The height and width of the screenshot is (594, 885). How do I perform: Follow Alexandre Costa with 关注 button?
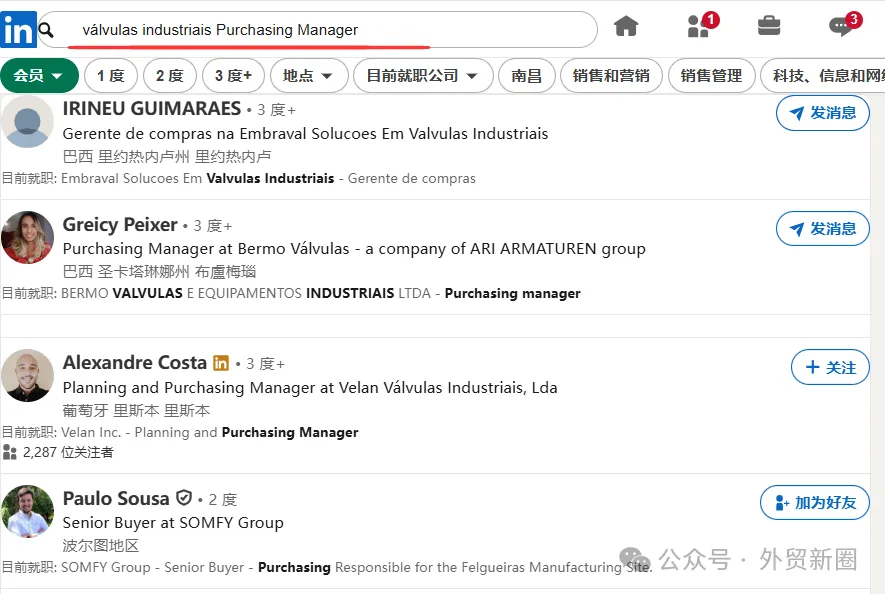[830, 368]
